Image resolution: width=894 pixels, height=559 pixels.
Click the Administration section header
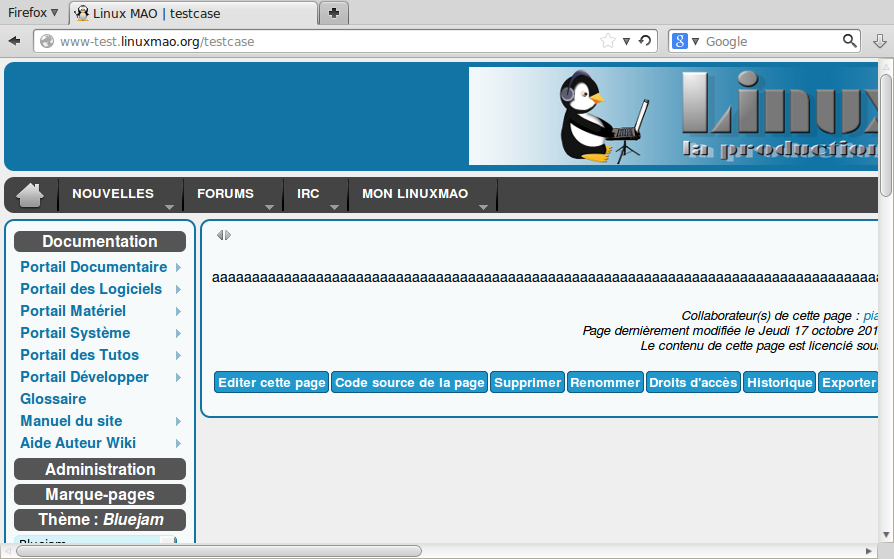click(100, 469)
